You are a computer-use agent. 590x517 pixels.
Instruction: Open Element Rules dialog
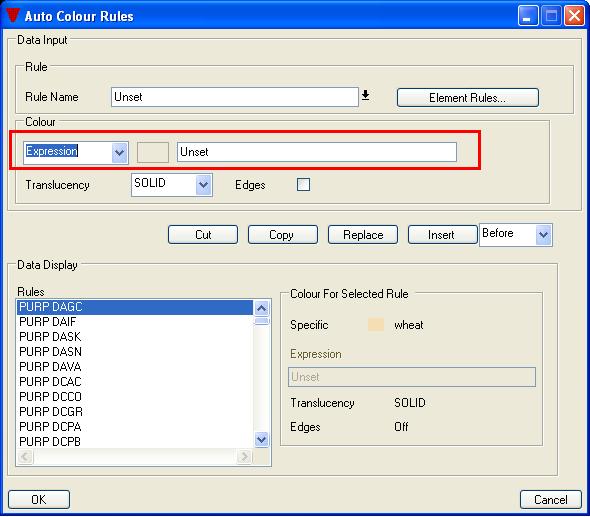[468, 98]
